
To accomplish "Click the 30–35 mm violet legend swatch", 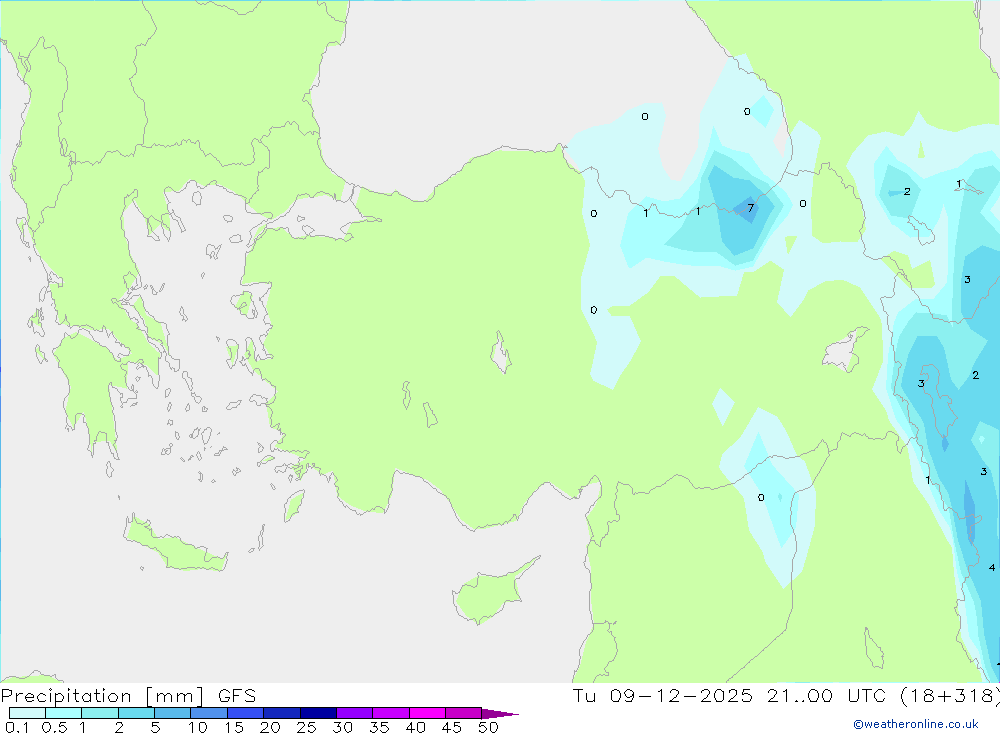I will 354,713.
